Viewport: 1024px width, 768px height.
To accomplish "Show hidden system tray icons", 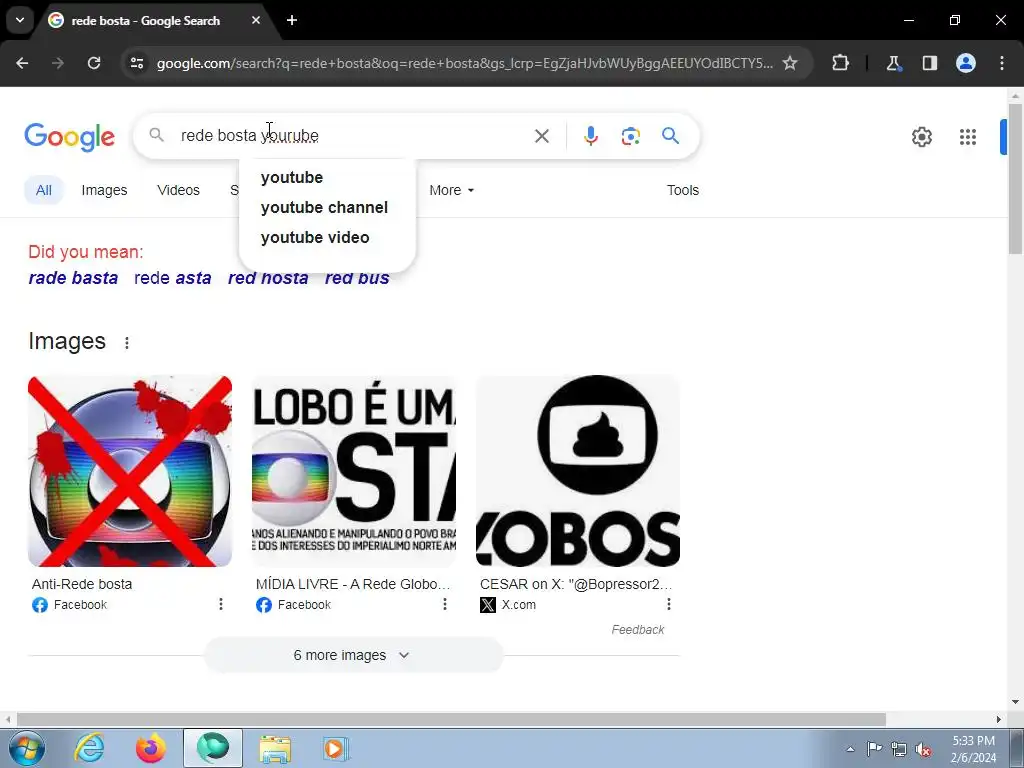I will [x=850, y=749].
